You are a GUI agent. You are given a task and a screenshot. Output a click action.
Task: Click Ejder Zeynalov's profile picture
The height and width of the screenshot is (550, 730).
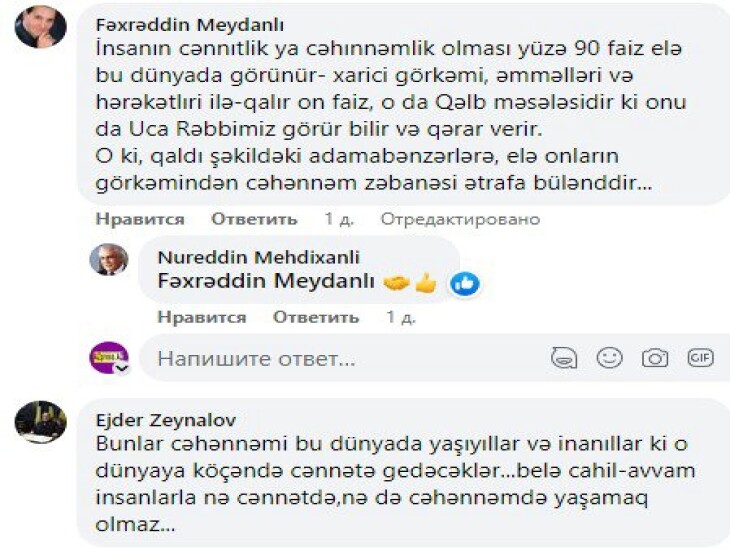(x=41, y=422)
